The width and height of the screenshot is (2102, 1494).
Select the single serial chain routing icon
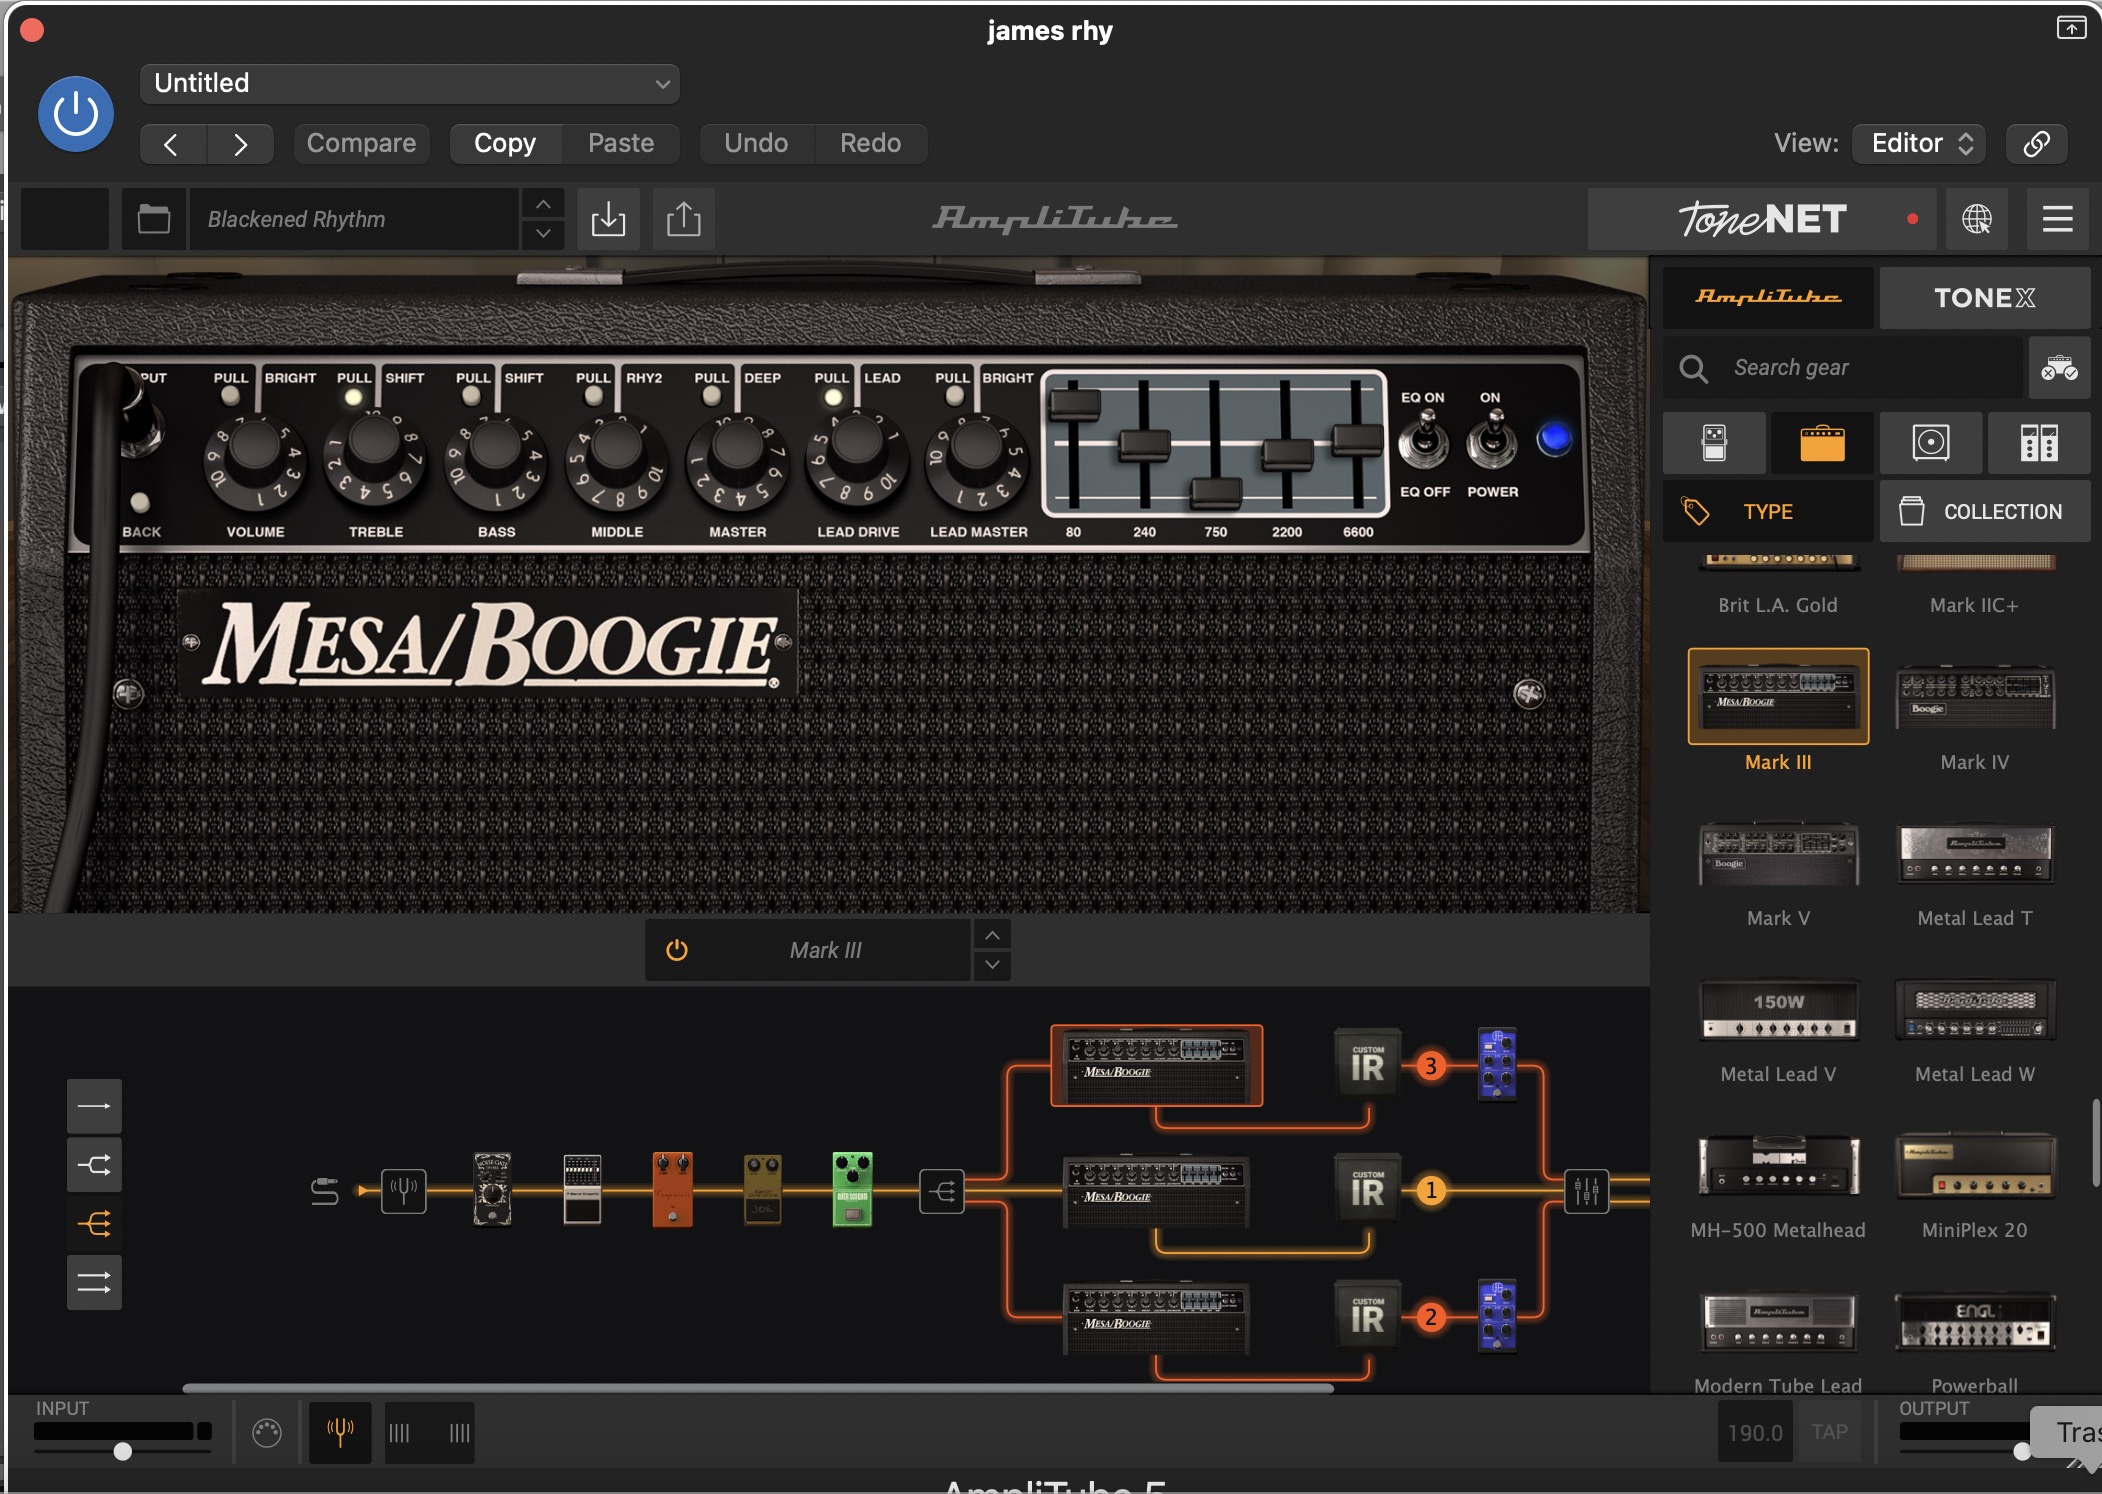point(94,1106)
